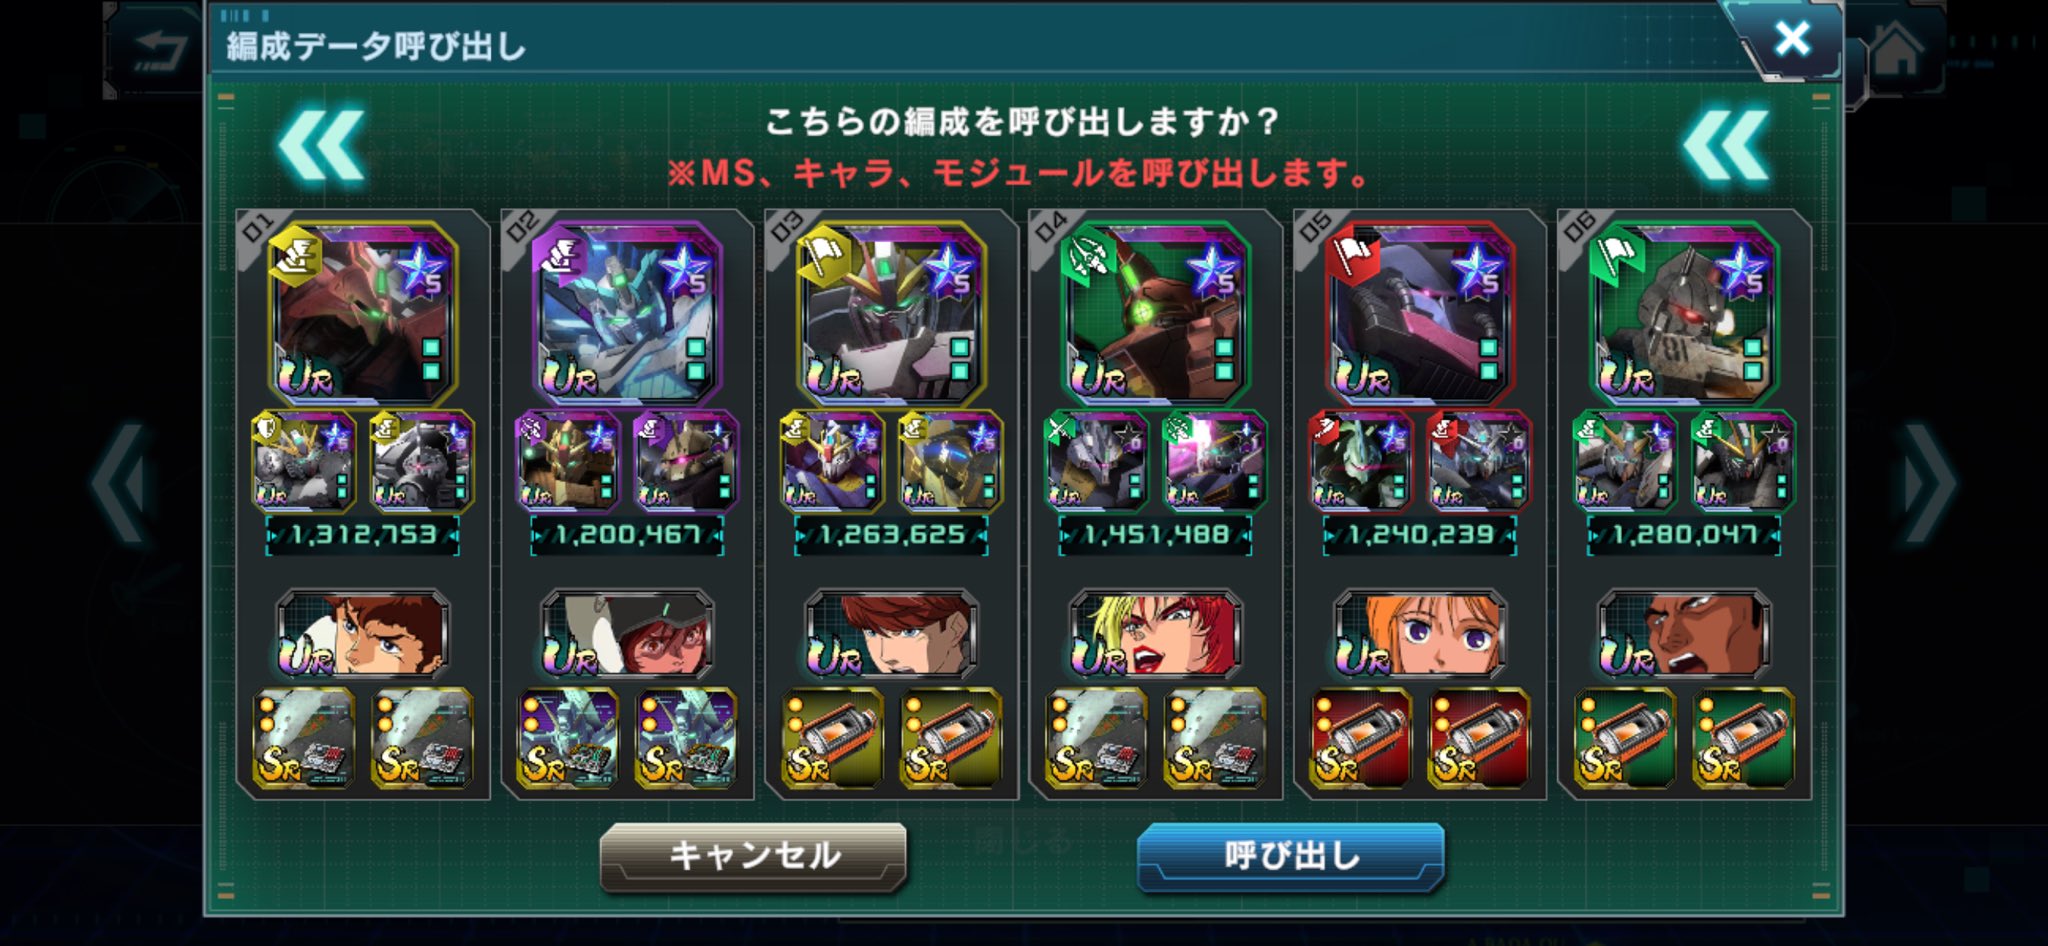This screenshot has height=946, width=2048.
Task: Click the dimmed left arrow behind dialog
Action: click(x=120, y=484)
